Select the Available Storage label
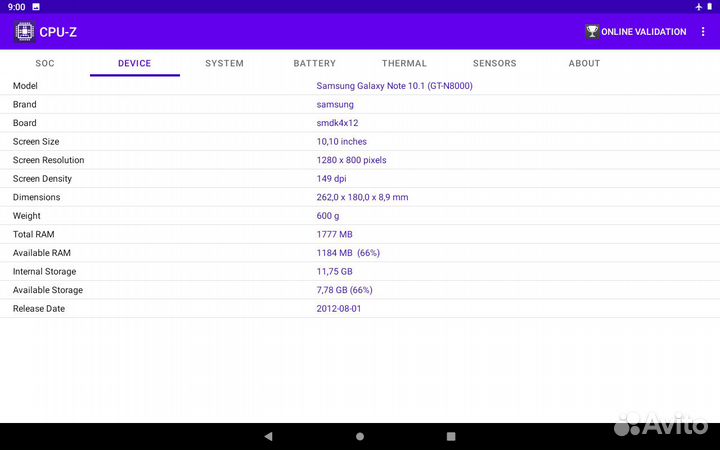The height and width of the screenshot is (450, 720). (48, 290)
